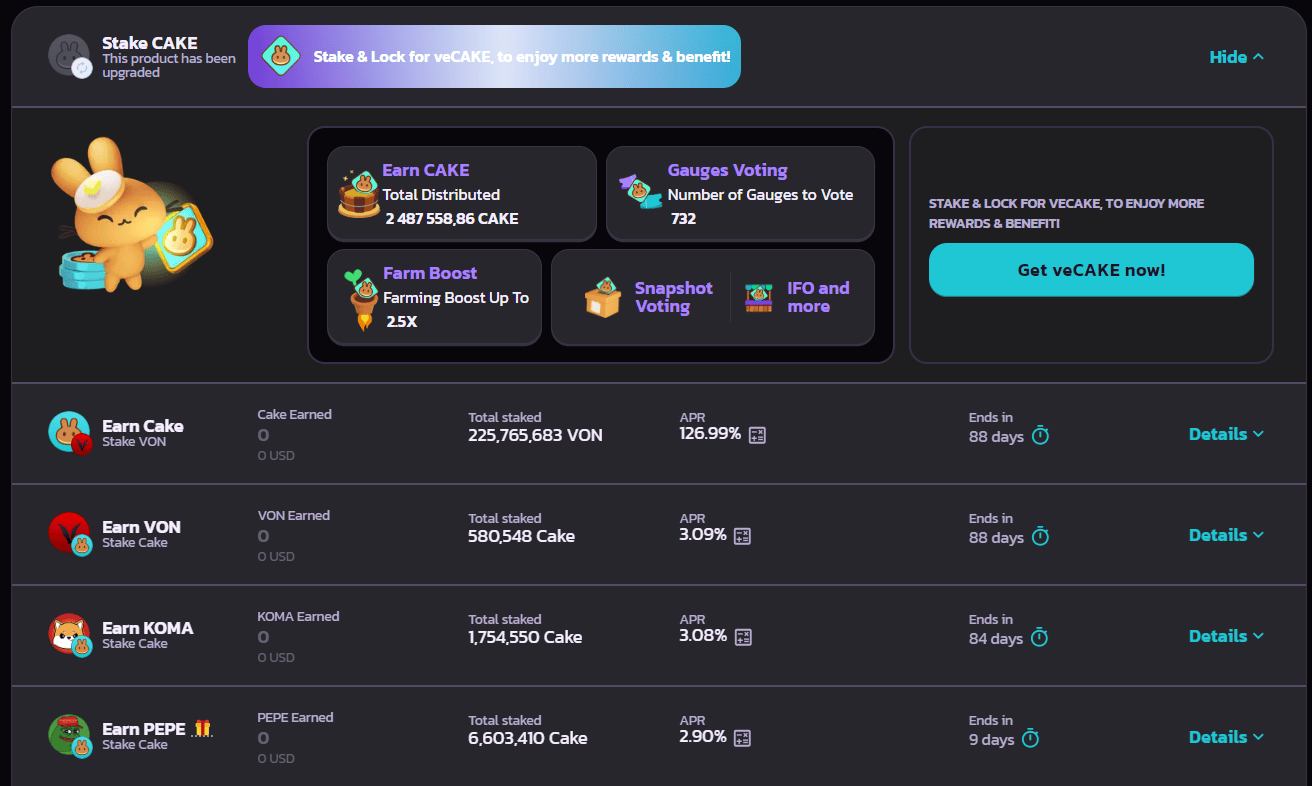Click the timer icon beside 9 days
This screenshot has height=786, width=1312.
click(x=1030, y=739)
